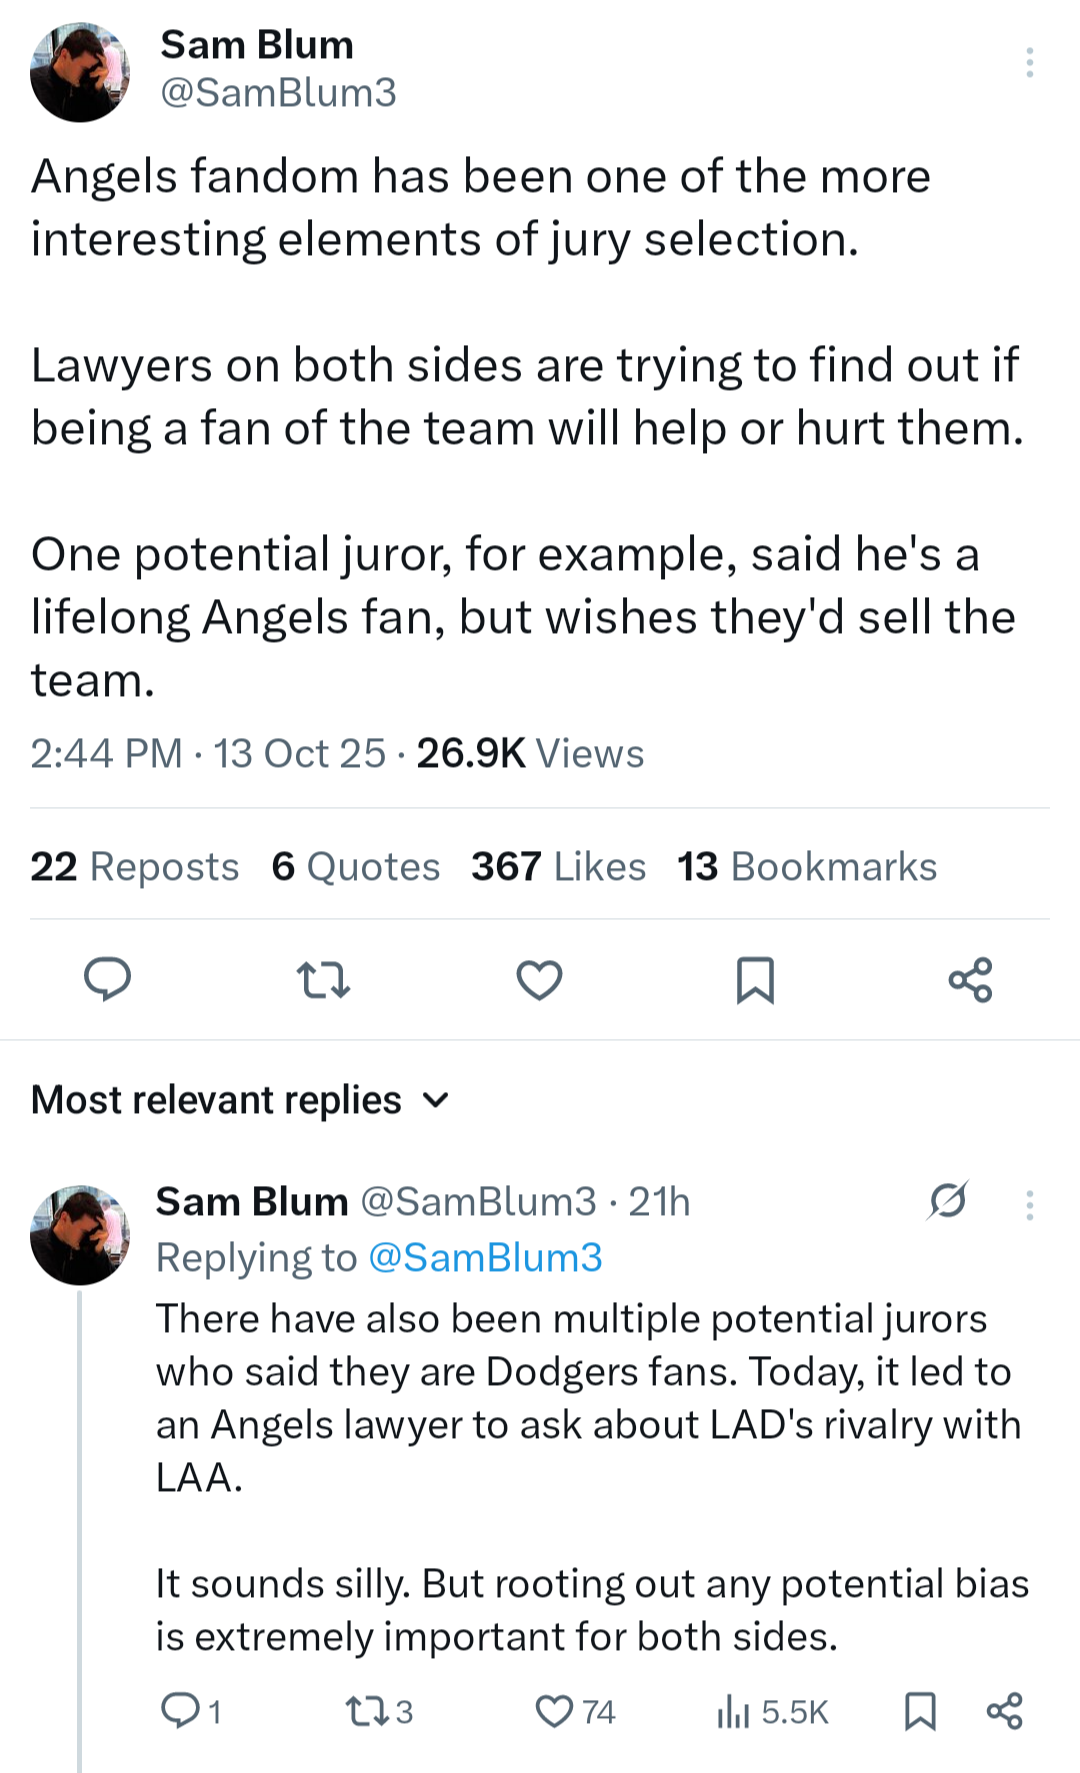Bookmark the Dodgers fans reply tweet
Screen dimensions: 1080x1773
click(x=919, y=1711)
